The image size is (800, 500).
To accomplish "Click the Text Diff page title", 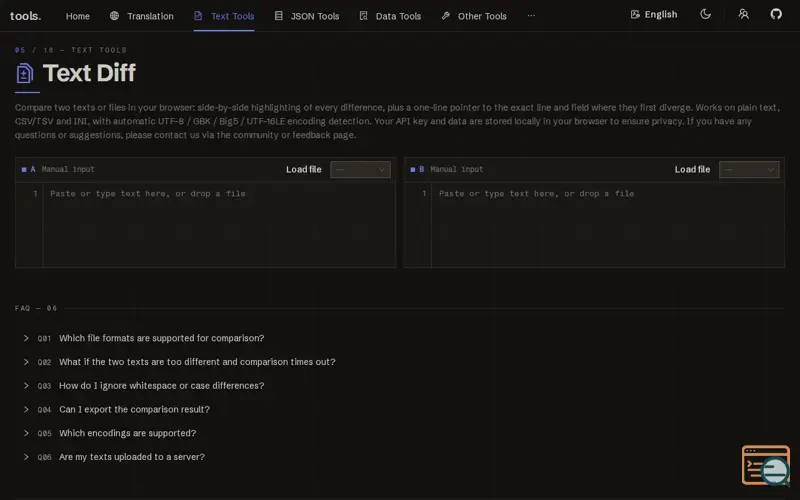I will point(89,73).
